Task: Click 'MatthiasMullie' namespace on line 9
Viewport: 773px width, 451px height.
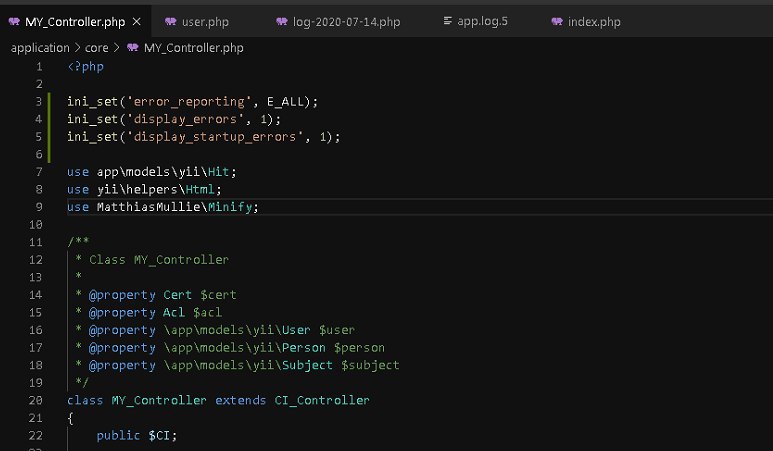Action: [x=148, y=207]
